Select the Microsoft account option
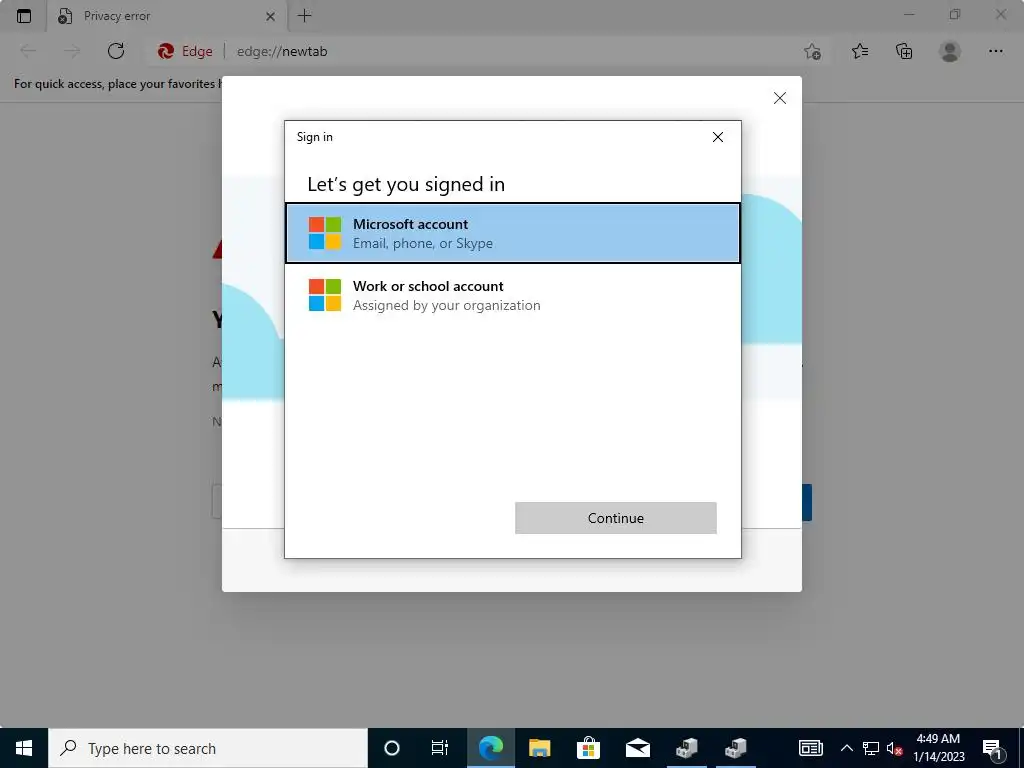Image resolution: width=1024 pixels, height=768 pixels. pyautogui.click(x=513, y=233)
